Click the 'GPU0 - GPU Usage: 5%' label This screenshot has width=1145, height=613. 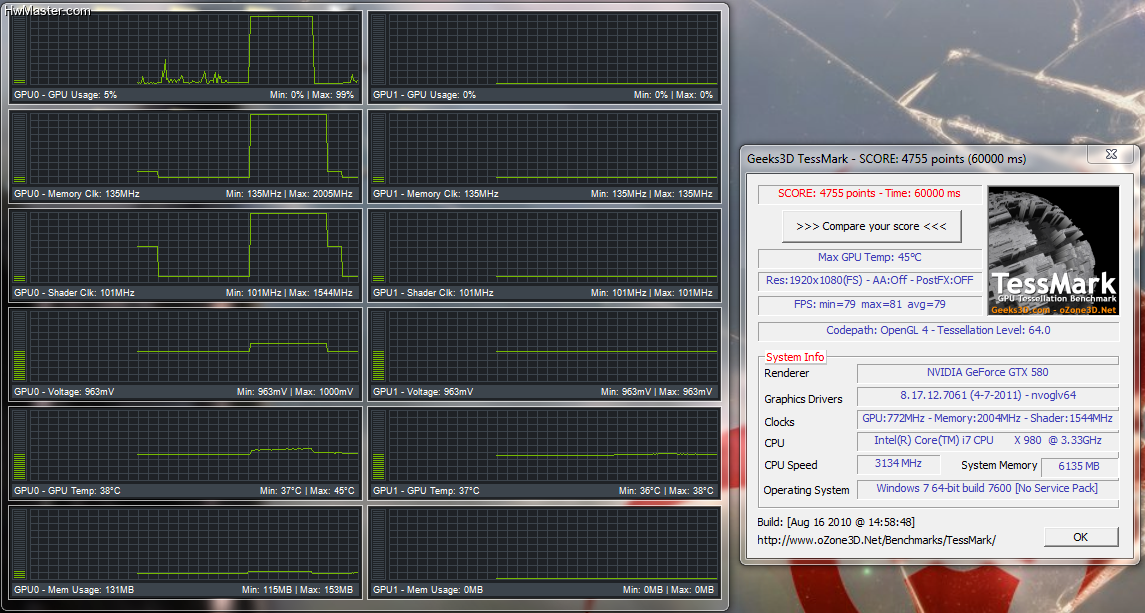(x=65, y=95)
